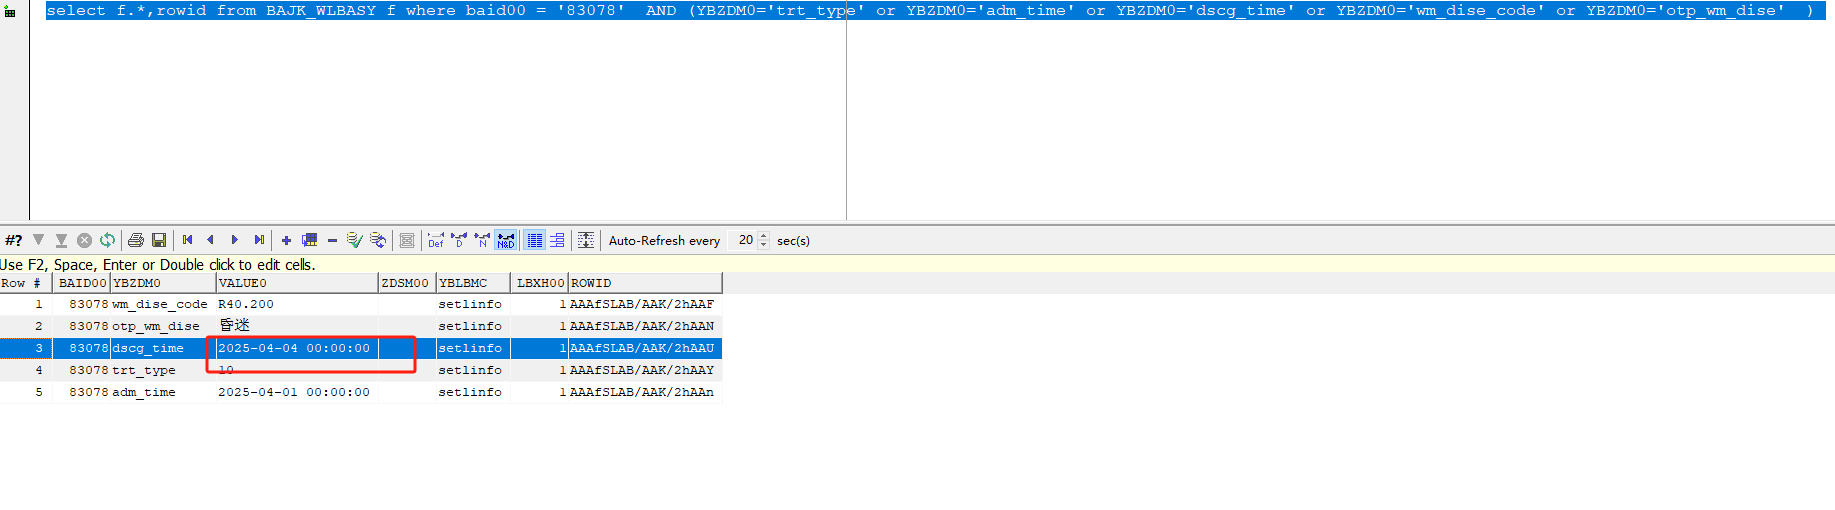Screen dimensions: 1835x510
Task: Jump to the first record
Action: tap(187, 240)
